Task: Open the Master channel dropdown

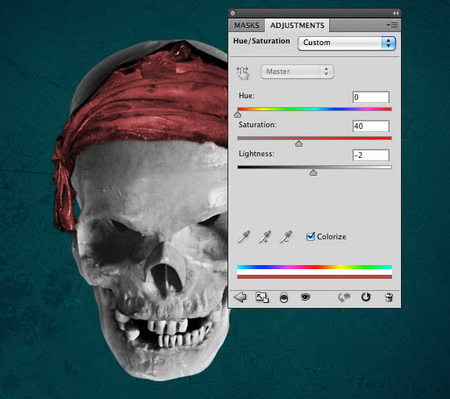Action: [297, 72]
